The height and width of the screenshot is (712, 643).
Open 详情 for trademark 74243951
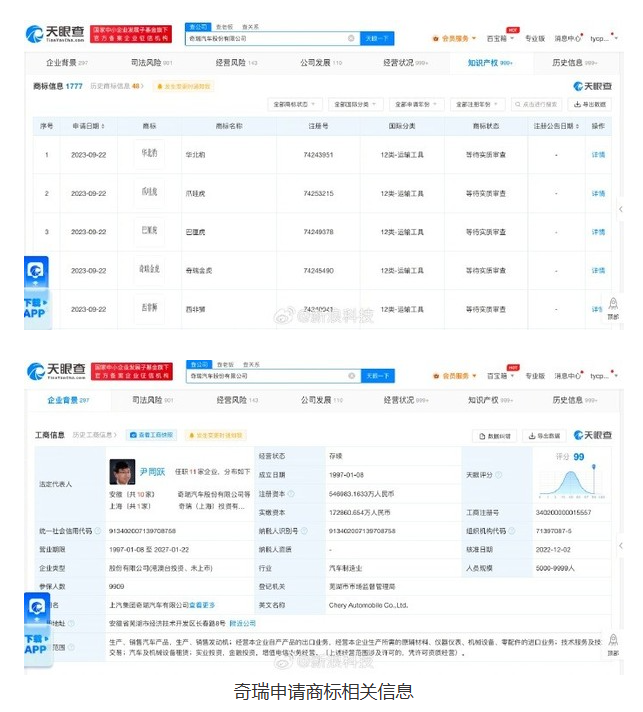[598, 155]
